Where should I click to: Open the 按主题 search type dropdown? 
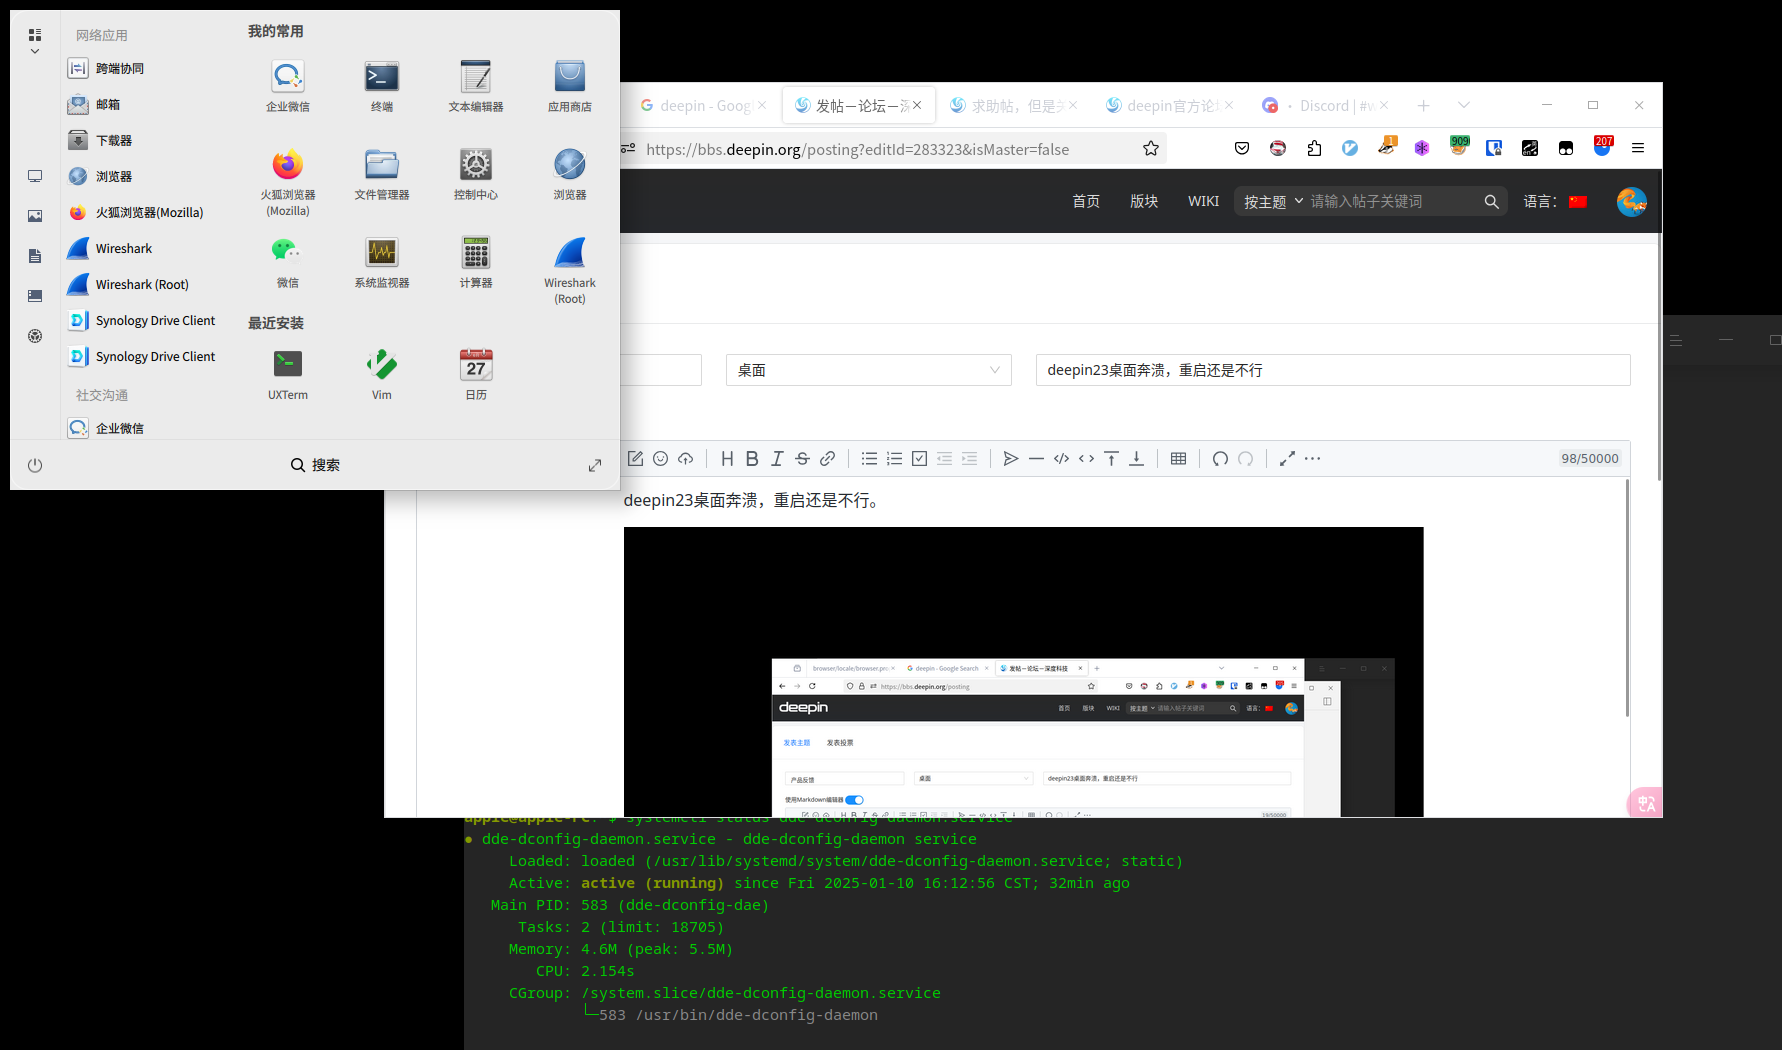pyautogui.click(x=1273, y=201)
